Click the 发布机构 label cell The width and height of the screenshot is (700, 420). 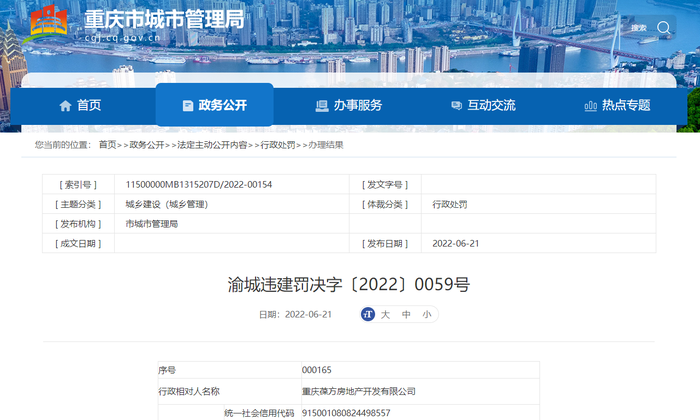[78, 224]
